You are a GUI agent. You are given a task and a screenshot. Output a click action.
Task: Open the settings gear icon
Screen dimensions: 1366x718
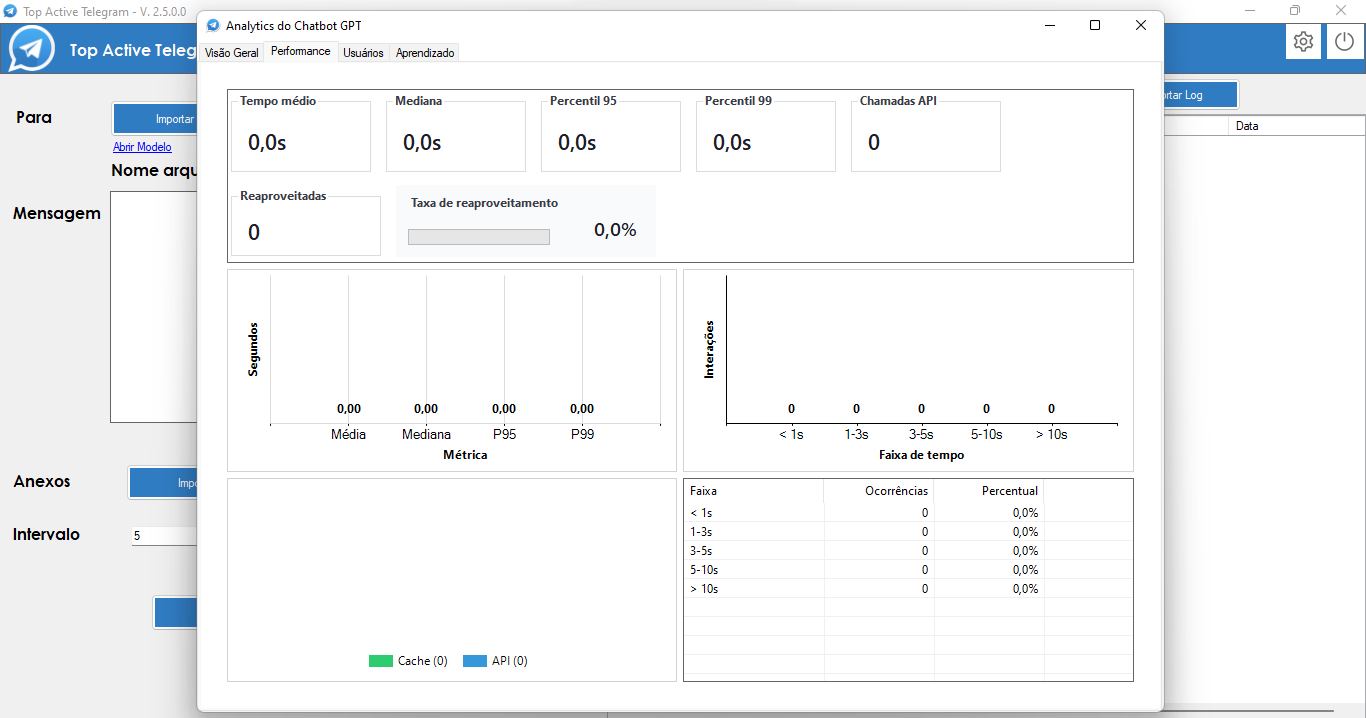point(1303,42)
